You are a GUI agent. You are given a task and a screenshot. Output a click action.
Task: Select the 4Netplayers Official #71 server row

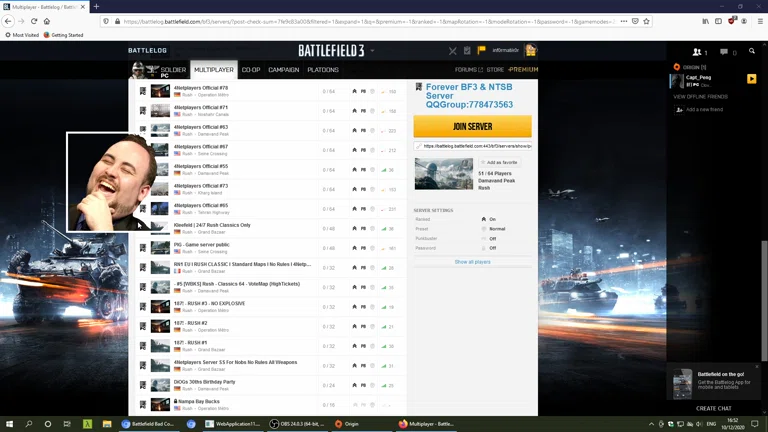(270, 111)
